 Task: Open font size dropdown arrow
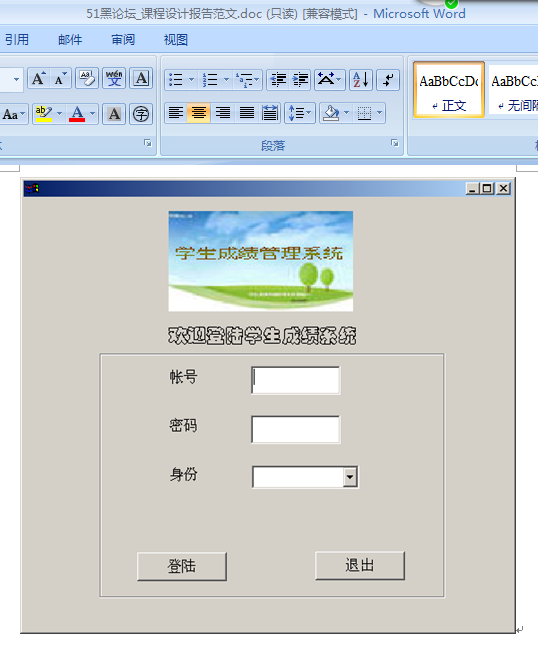16,79
